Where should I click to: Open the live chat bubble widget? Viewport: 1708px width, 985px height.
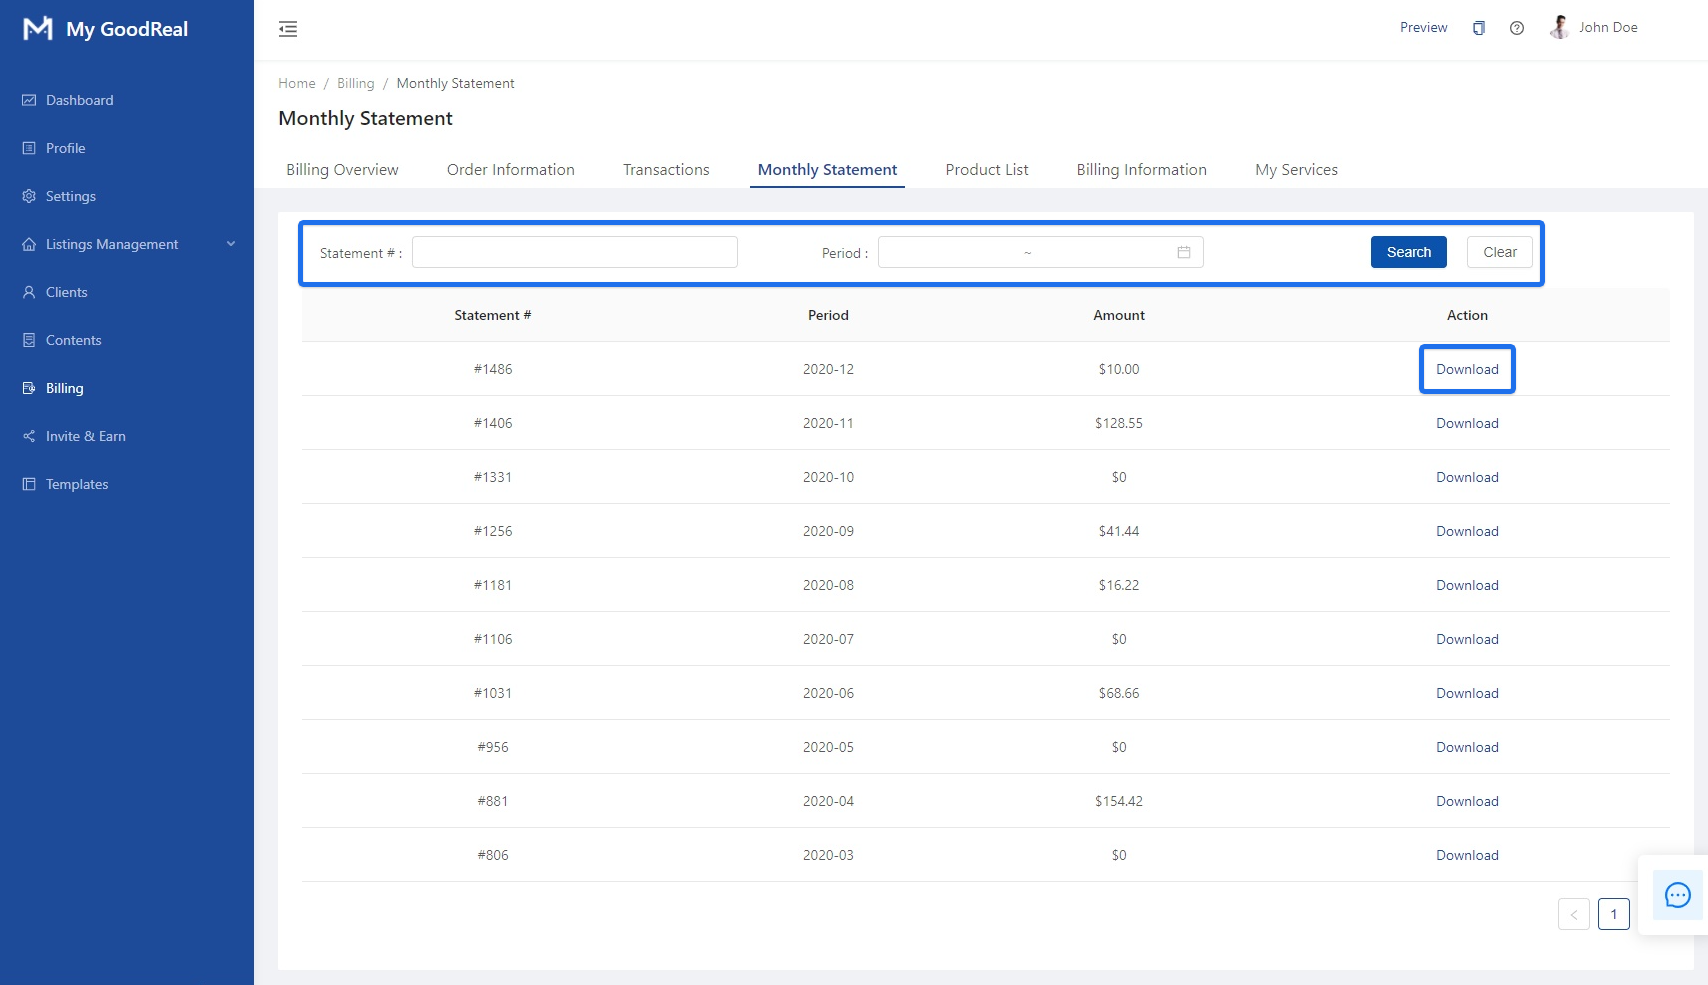coord(1677,895)
